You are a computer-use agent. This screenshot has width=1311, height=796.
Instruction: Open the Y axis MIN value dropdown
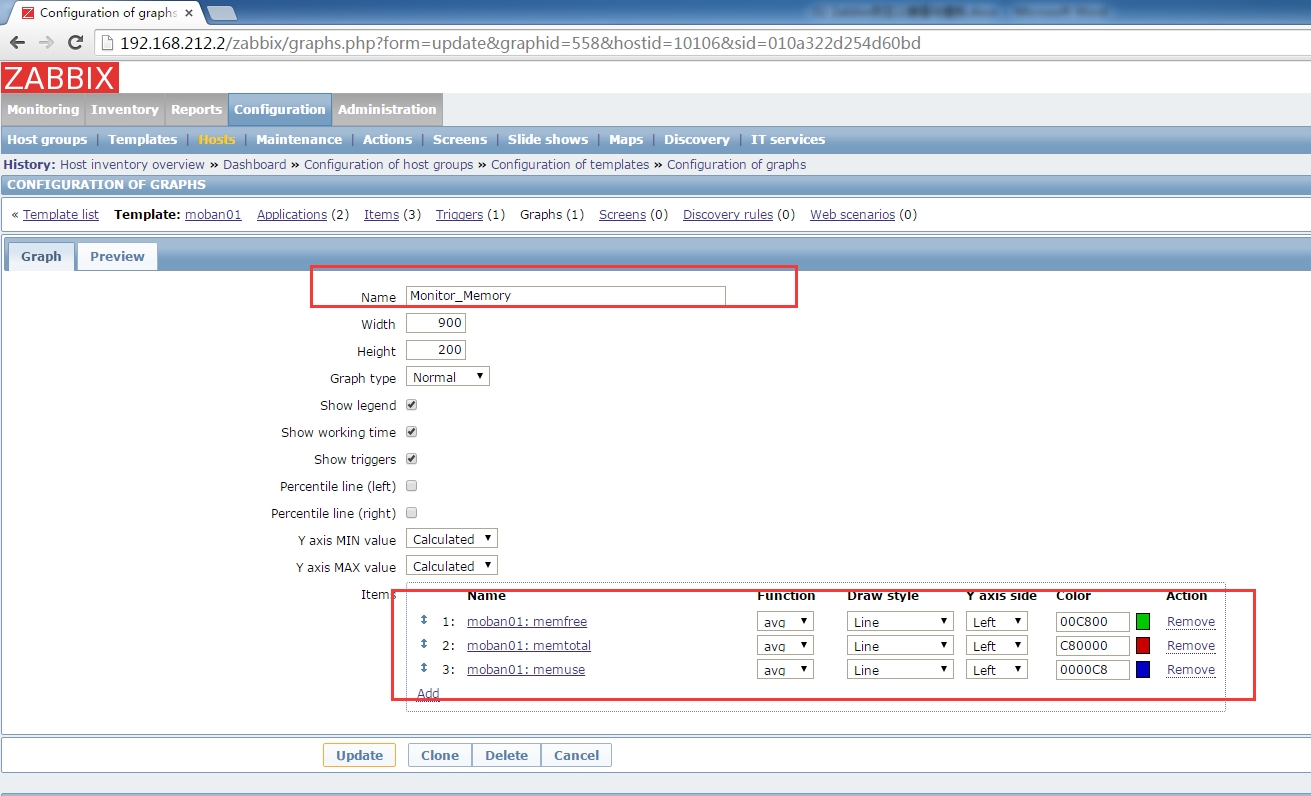pos(452,539)
